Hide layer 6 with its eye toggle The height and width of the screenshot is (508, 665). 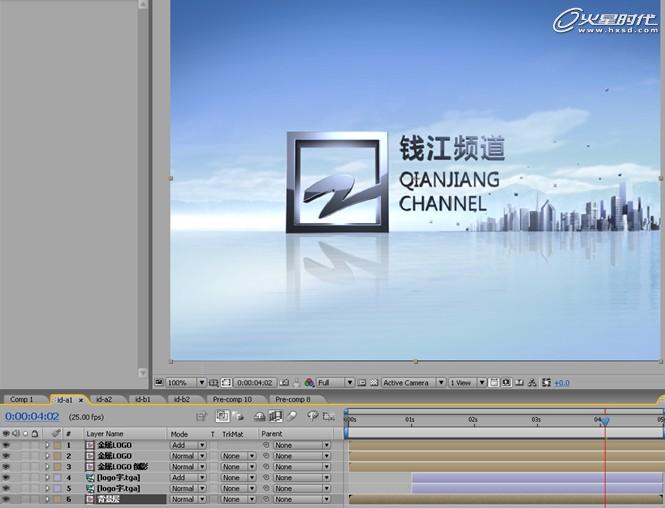6,499
